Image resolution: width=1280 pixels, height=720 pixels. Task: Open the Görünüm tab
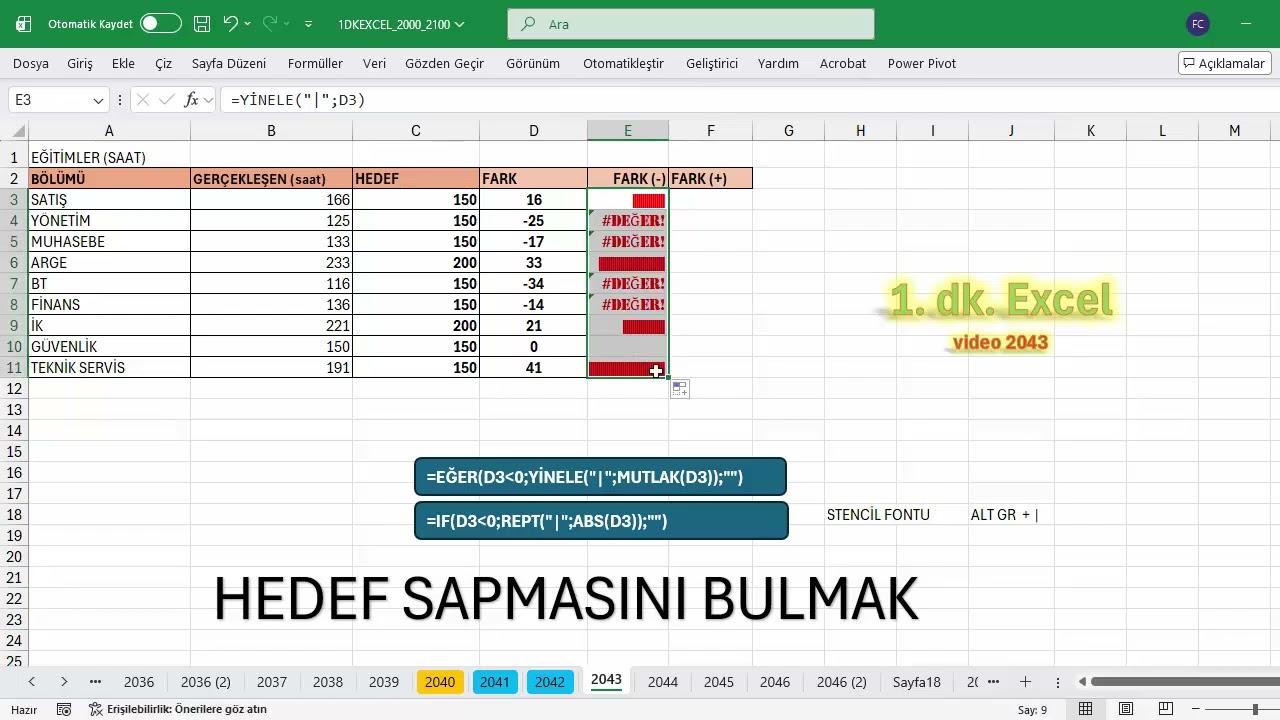(x=533, y=63)
